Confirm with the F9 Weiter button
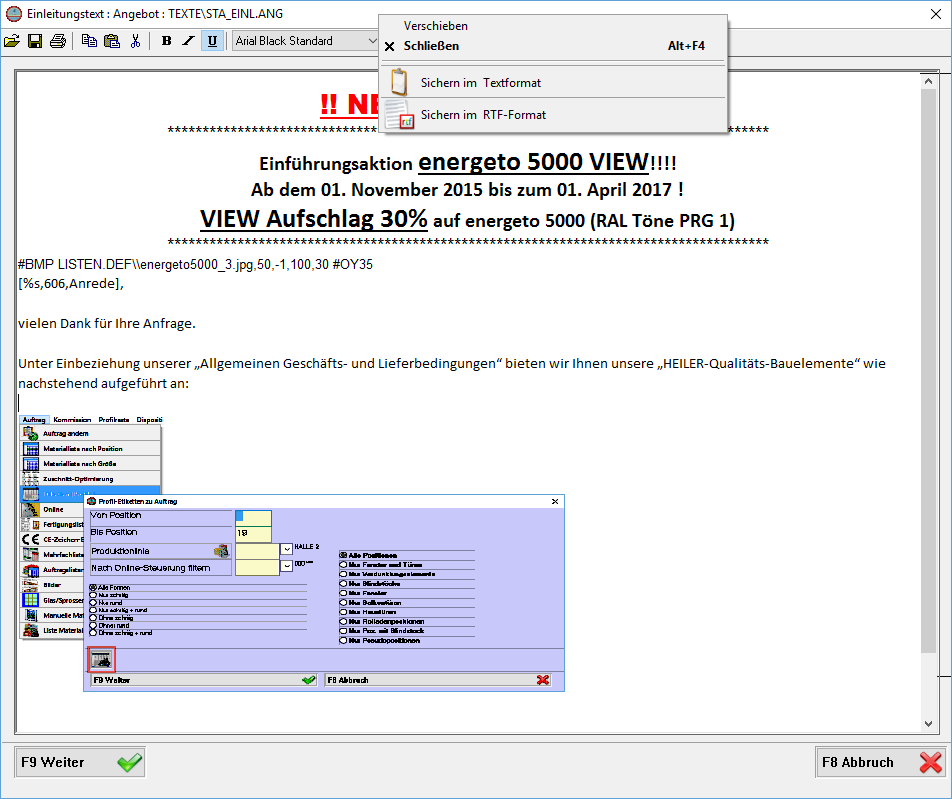The image size is (952, 799). tap(80, 763)
